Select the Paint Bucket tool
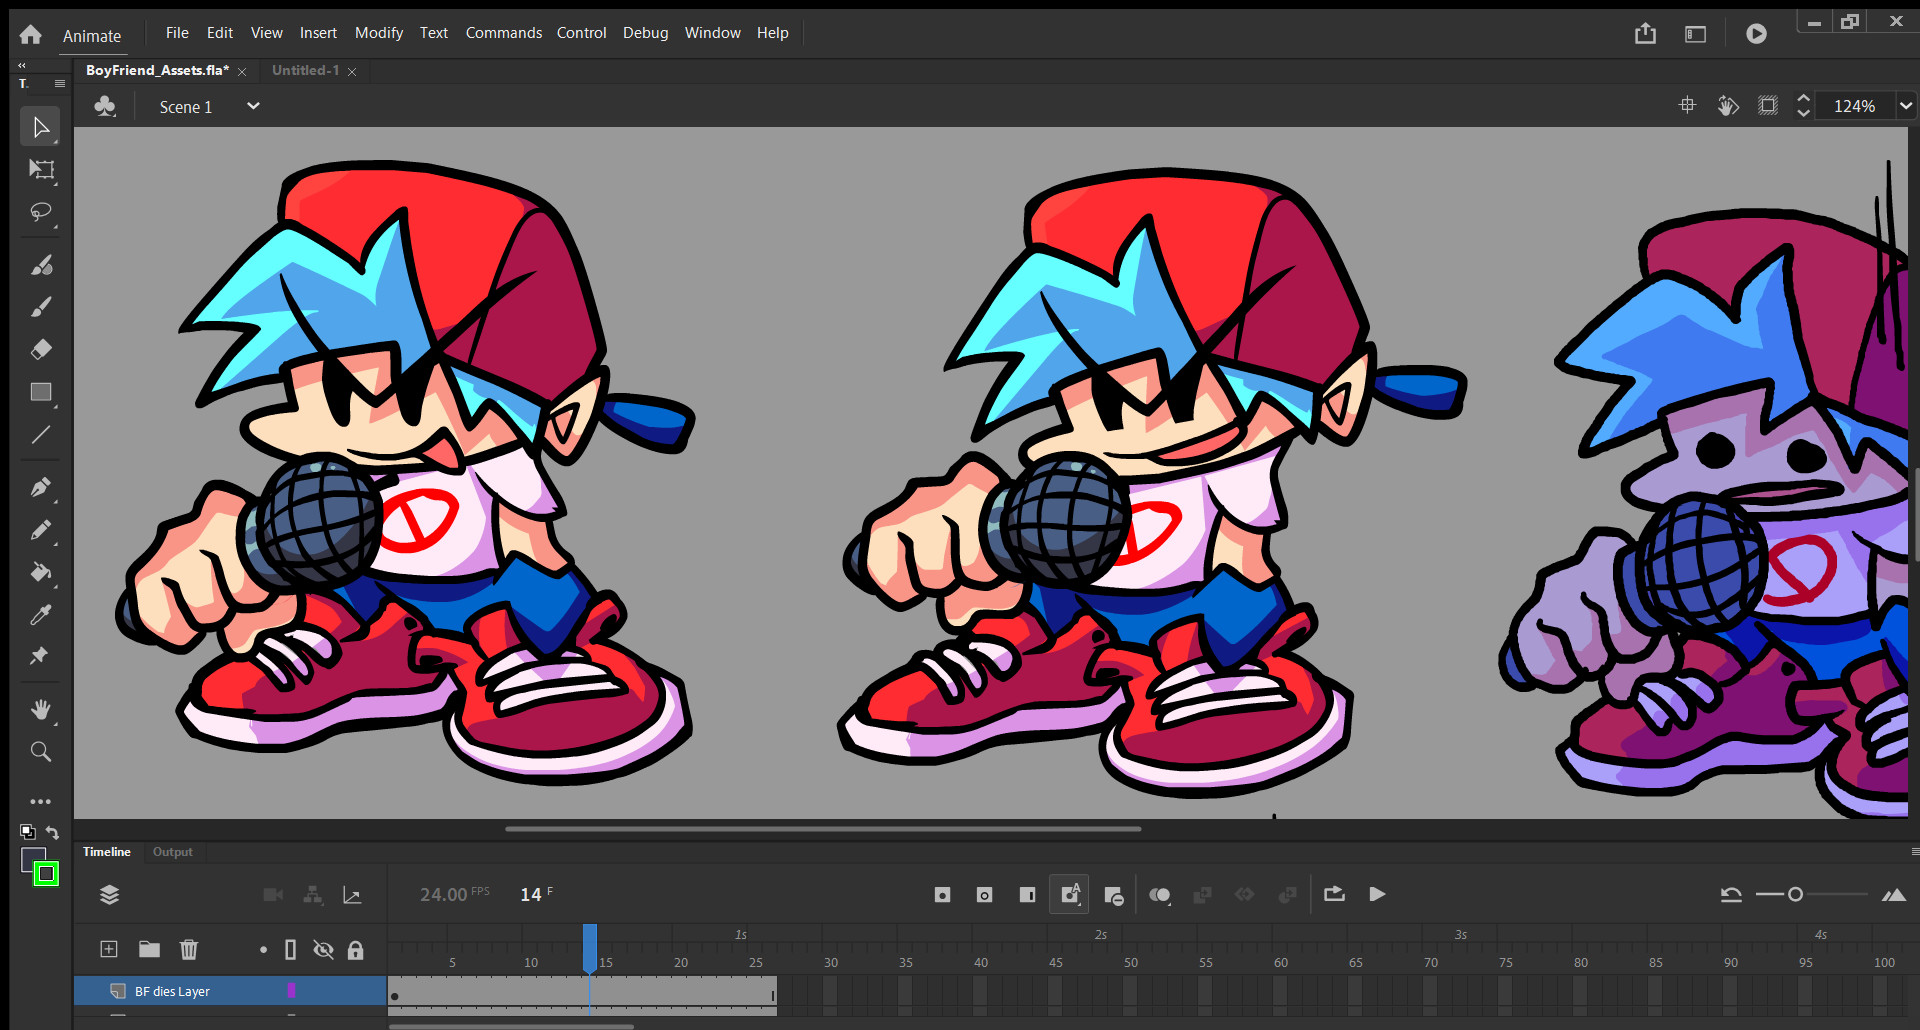The height and width of the screenshot is (1030, 1920). (x=40, y=572)
